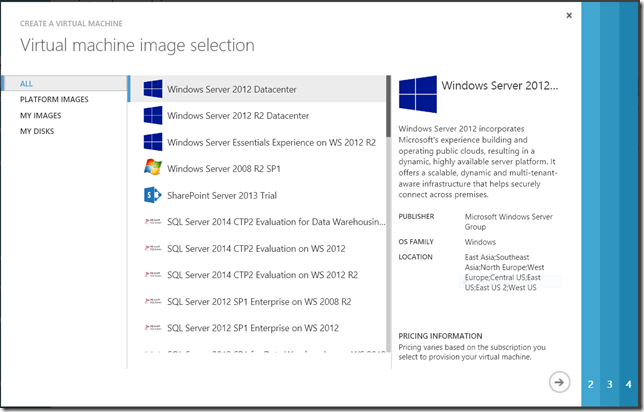The height and width of the screenshot is (412, 644).
Task: Click the LOCATION label
Action: (x=415, y=257)
